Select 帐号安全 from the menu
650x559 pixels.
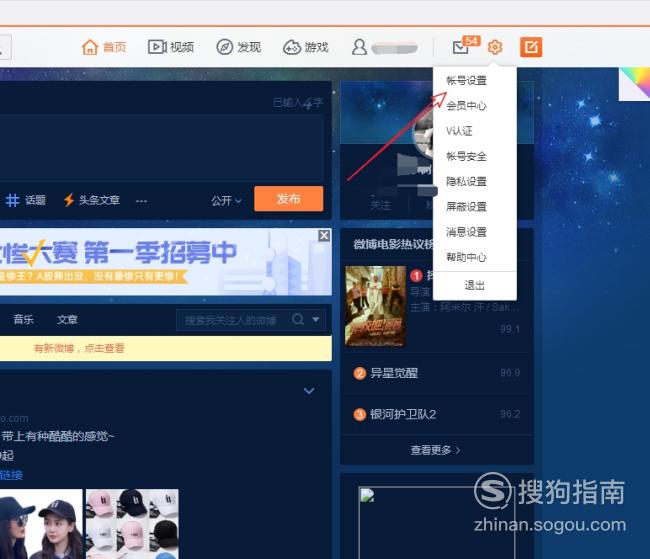(x=466, y=156)
